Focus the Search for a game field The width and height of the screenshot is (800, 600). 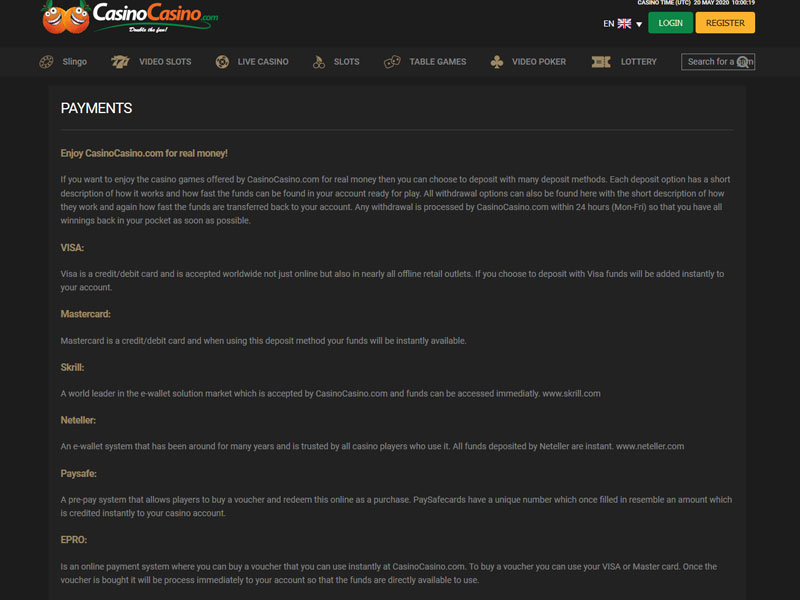[x=718, y=62]
